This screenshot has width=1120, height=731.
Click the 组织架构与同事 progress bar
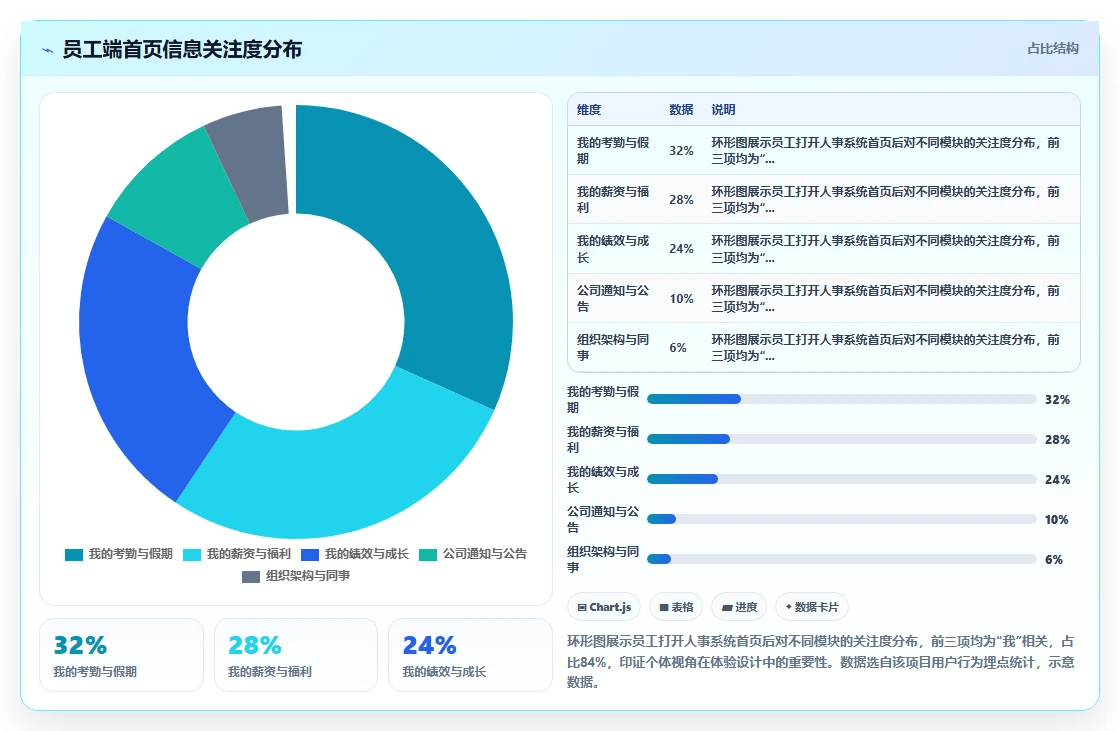(841, 559)
